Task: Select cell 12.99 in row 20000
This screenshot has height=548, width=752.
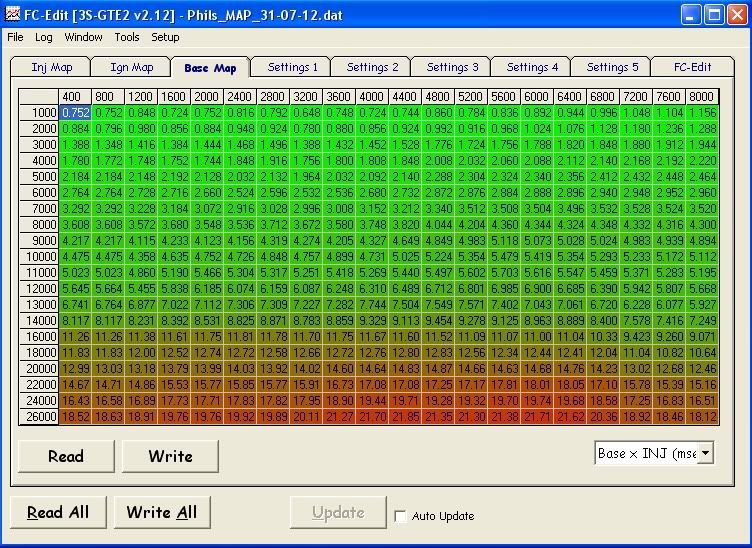Action: click(x=75, y=369)
